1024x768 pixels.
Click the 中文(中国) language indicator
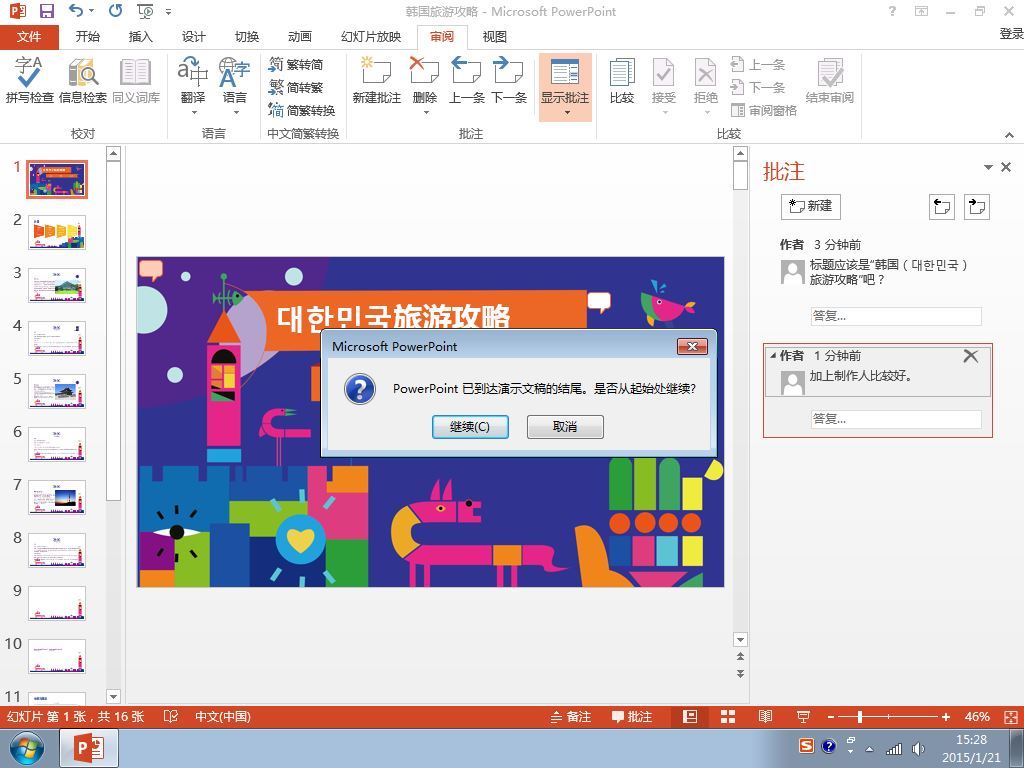(x=223, y=716)
